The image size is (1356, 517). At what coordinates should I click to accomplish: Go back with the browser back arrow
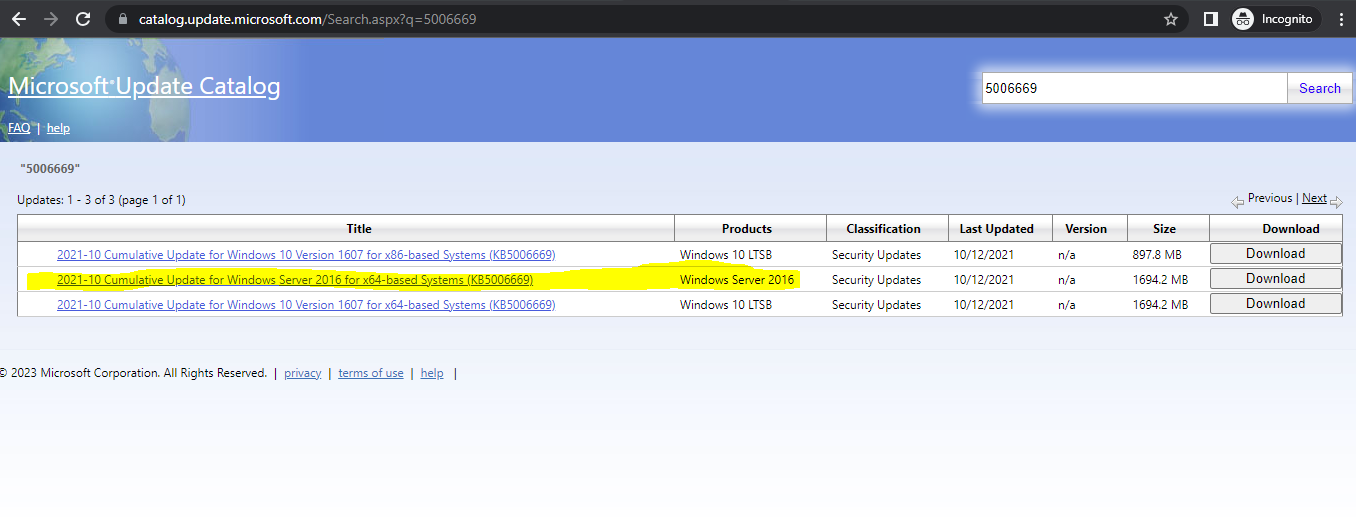coord(18,19)
